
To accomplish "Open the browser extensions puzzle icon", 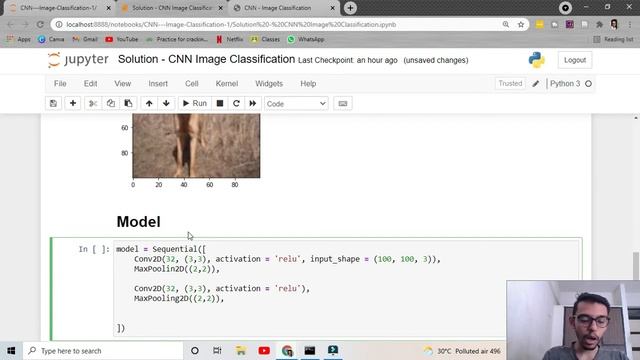I will point(599,24).
